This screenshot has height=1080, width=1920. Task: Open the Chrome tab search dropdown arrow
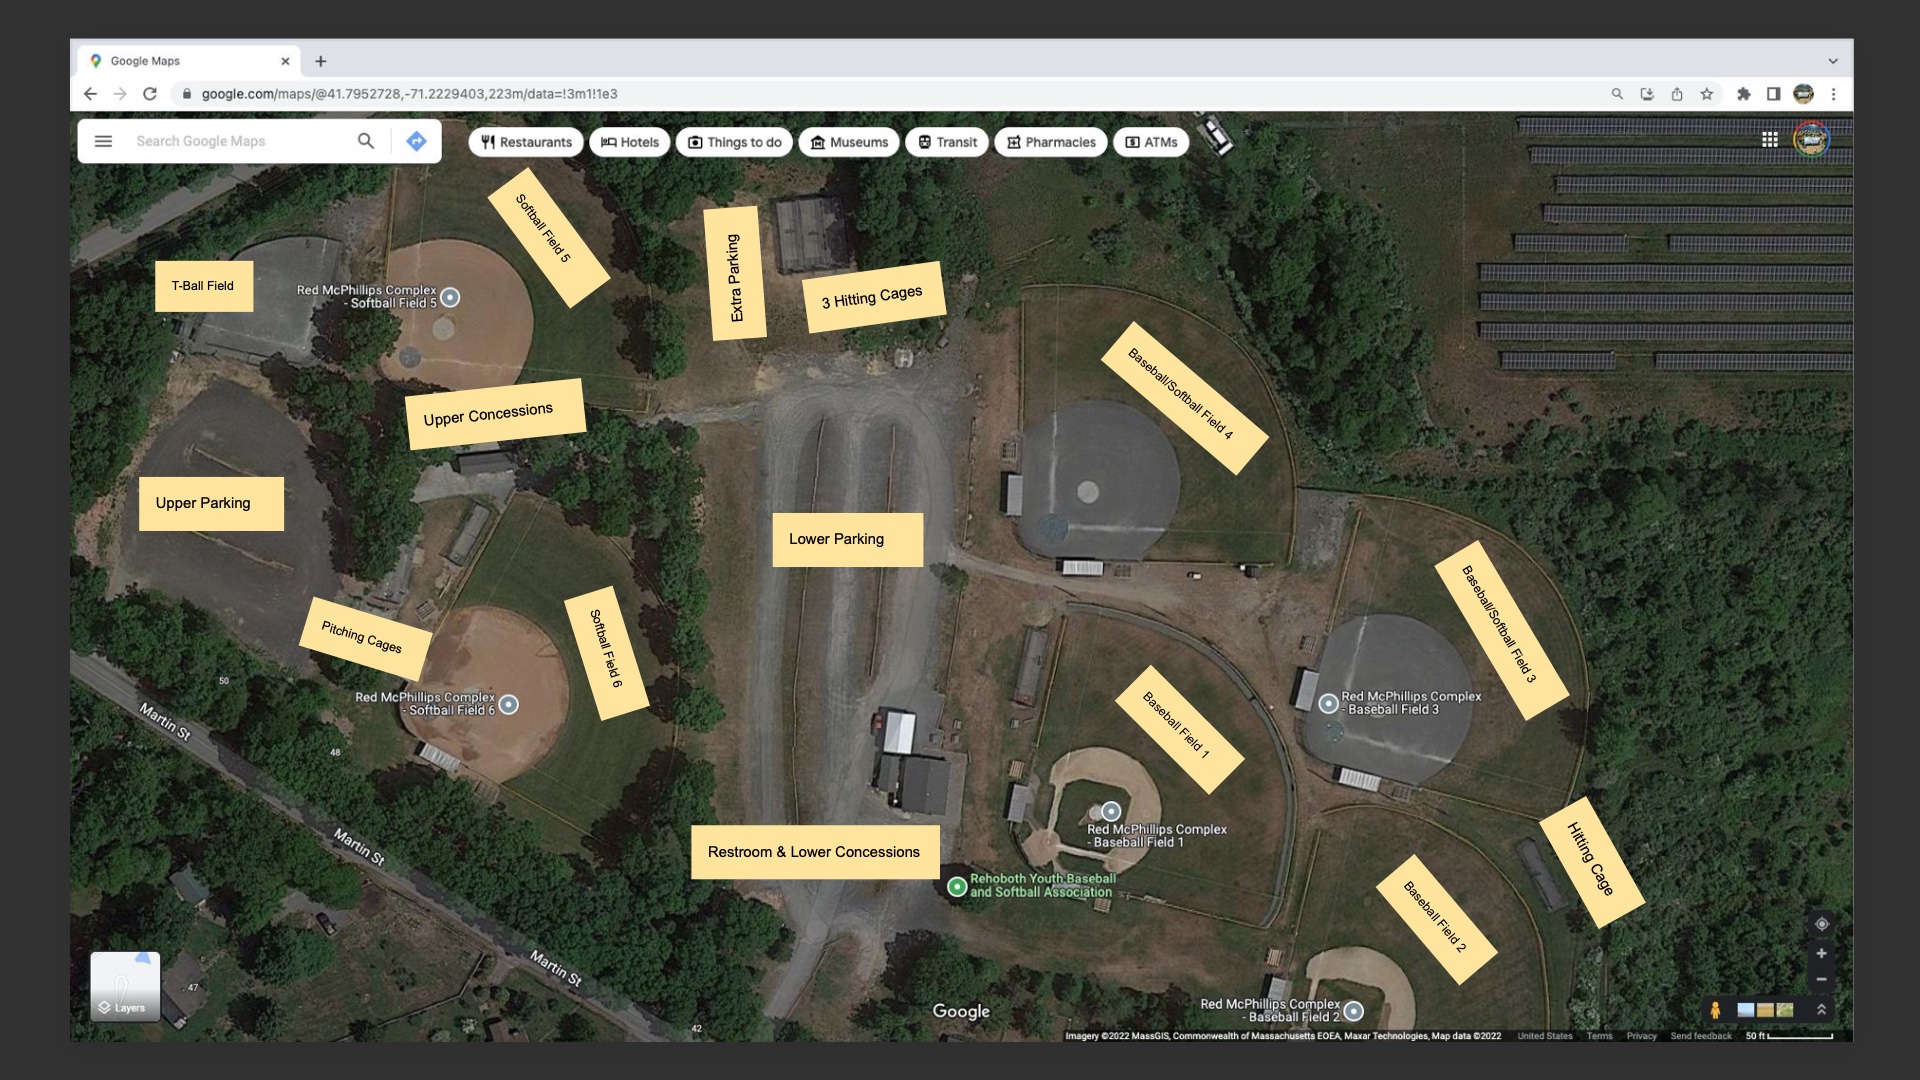(x=1833, y=61)
